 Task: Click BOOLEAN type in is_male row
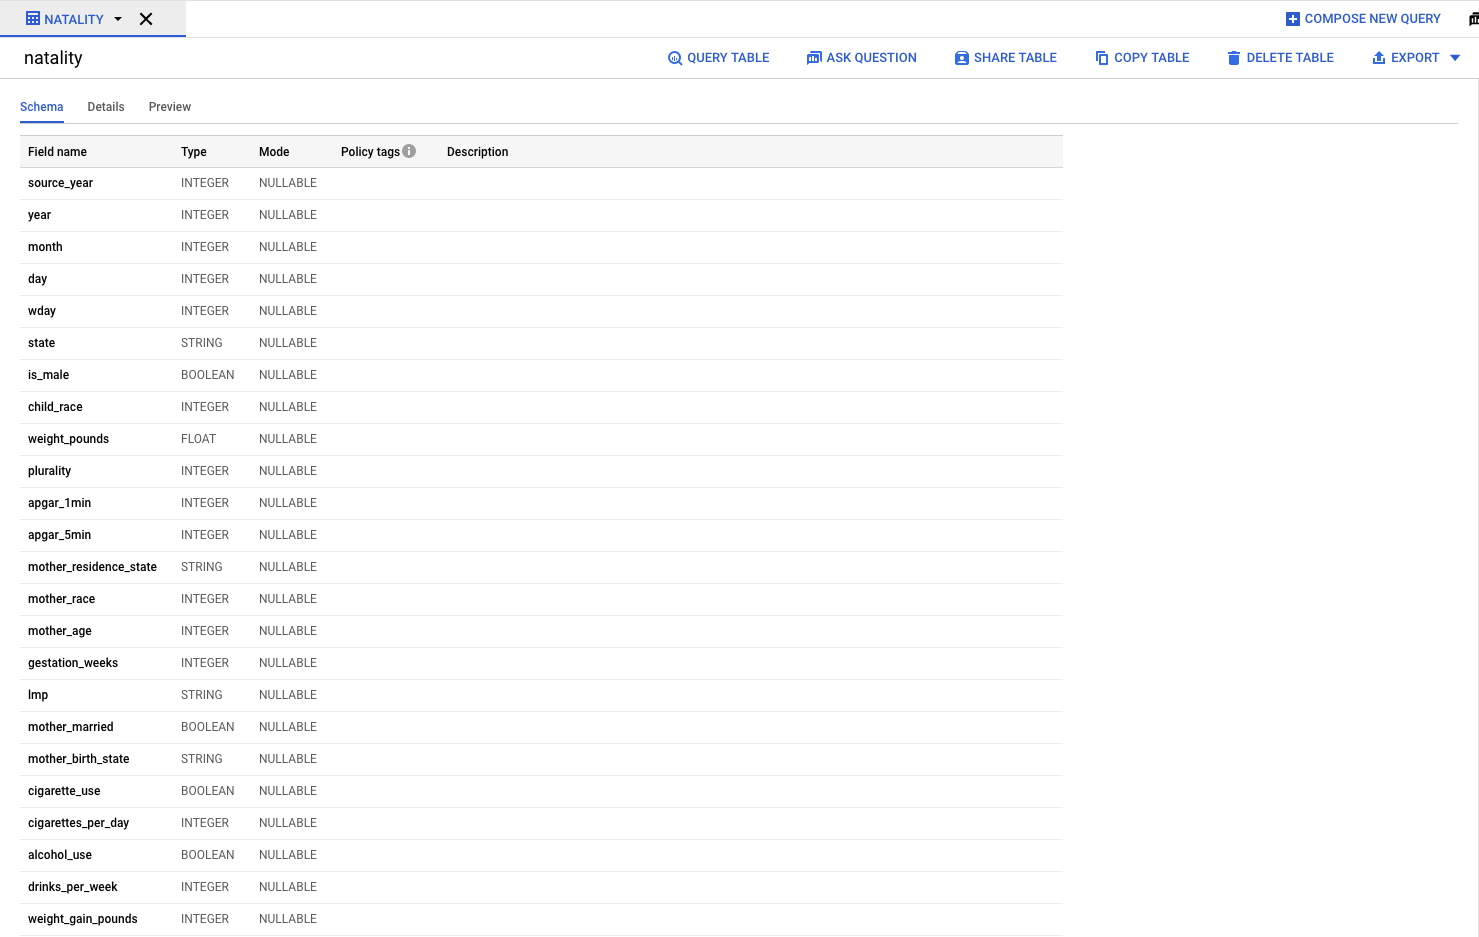(x=208, y=375)
